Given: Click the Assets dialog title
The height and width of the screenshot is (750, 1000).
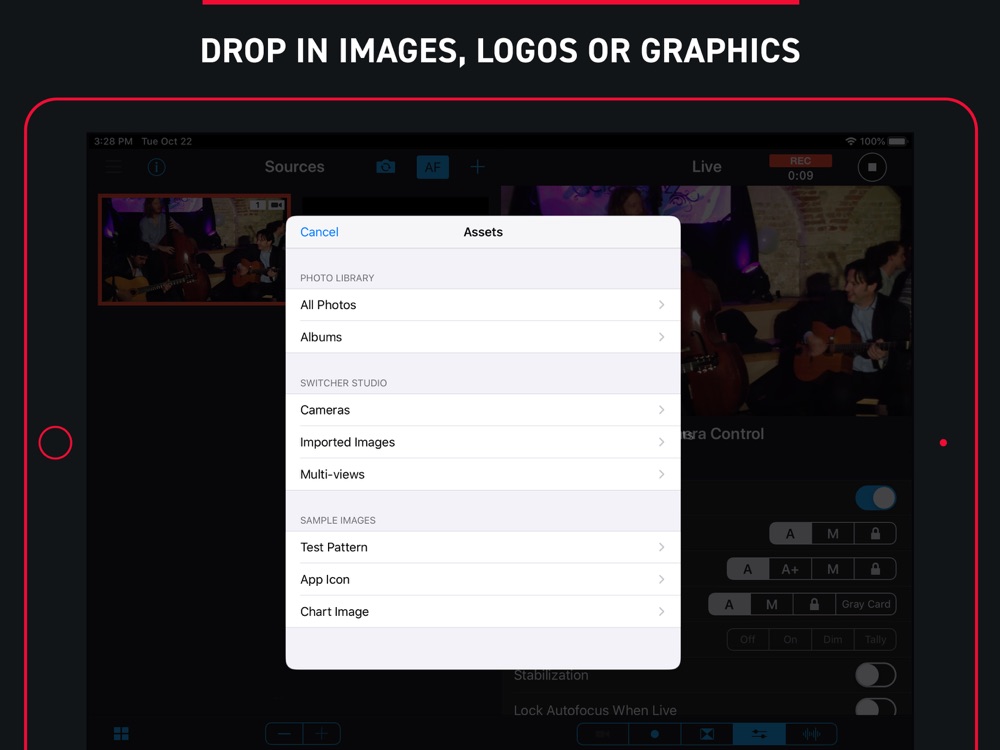Looking at the screenshot, I should [x=483, y=232].
